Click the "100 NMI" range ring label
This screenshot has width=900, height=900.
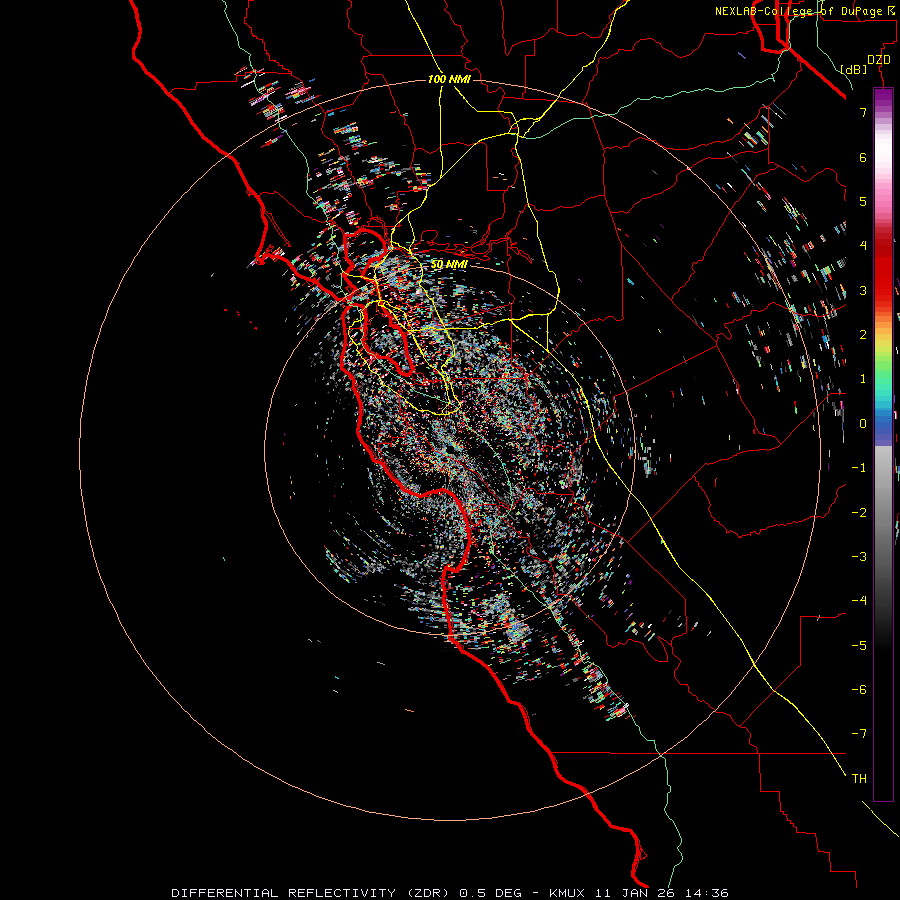pyautogui.click(x=449, y=79)
